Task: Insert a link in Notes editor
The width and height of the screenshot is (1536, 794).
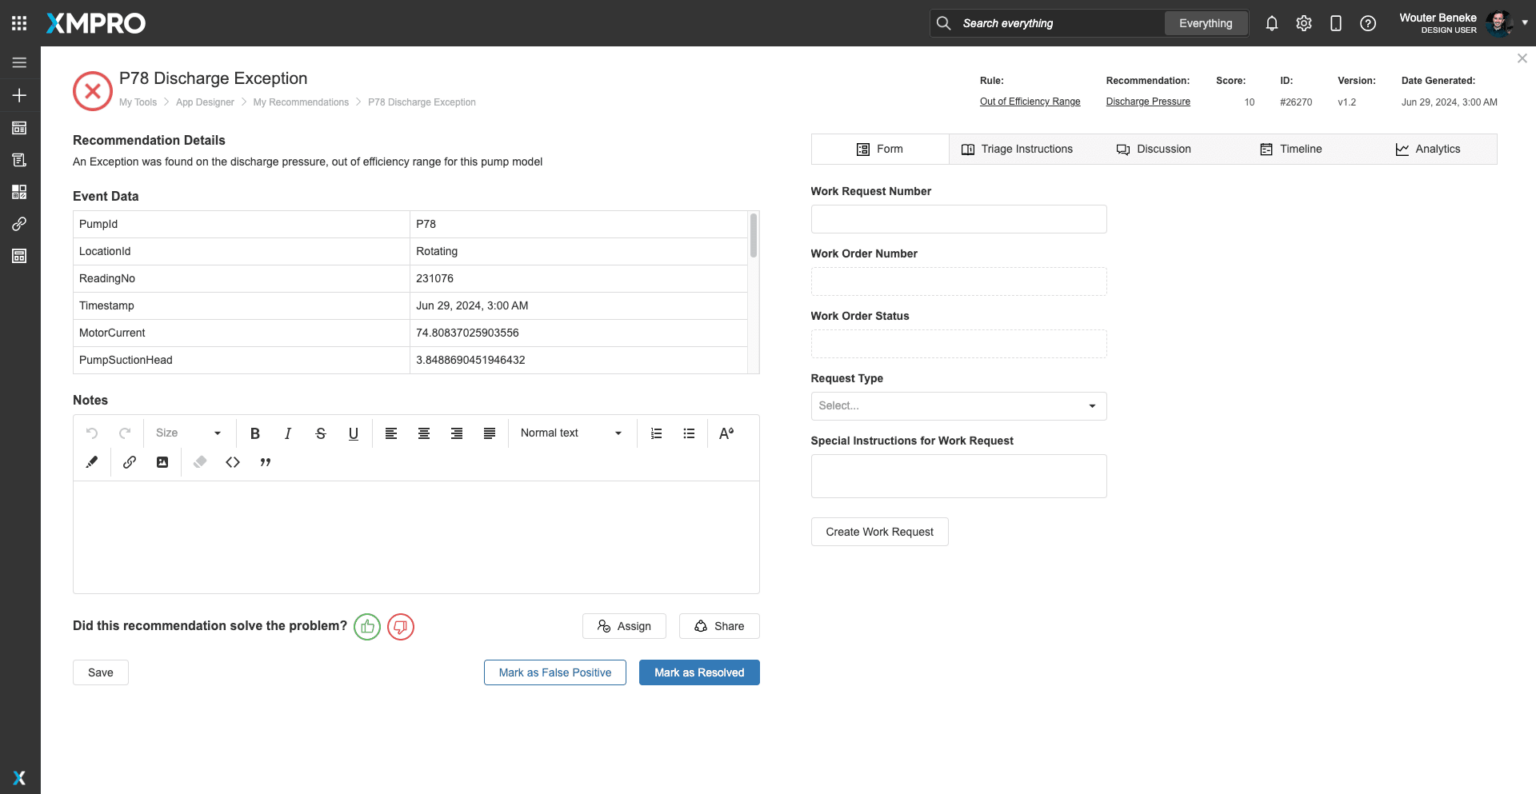Action: tap(129, 462)
